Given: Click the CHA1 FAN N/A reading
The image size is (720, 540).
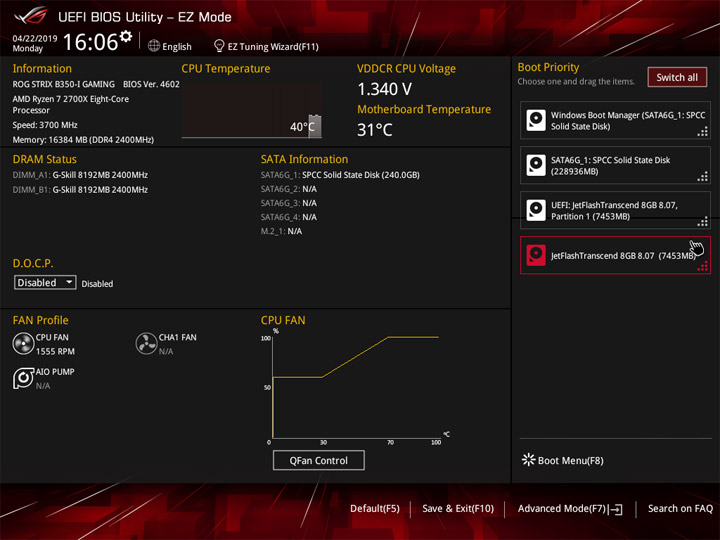Looking at the screenshot, I should point(166,351).
